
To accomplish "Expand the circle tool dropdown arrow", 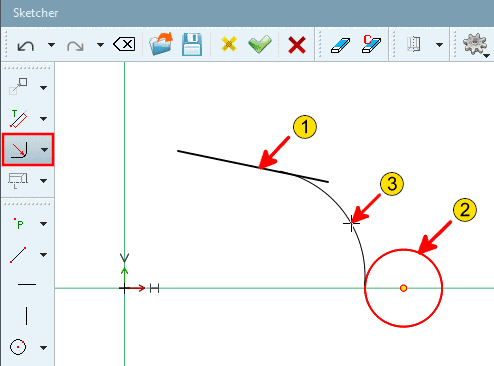I will coord(43,348).
